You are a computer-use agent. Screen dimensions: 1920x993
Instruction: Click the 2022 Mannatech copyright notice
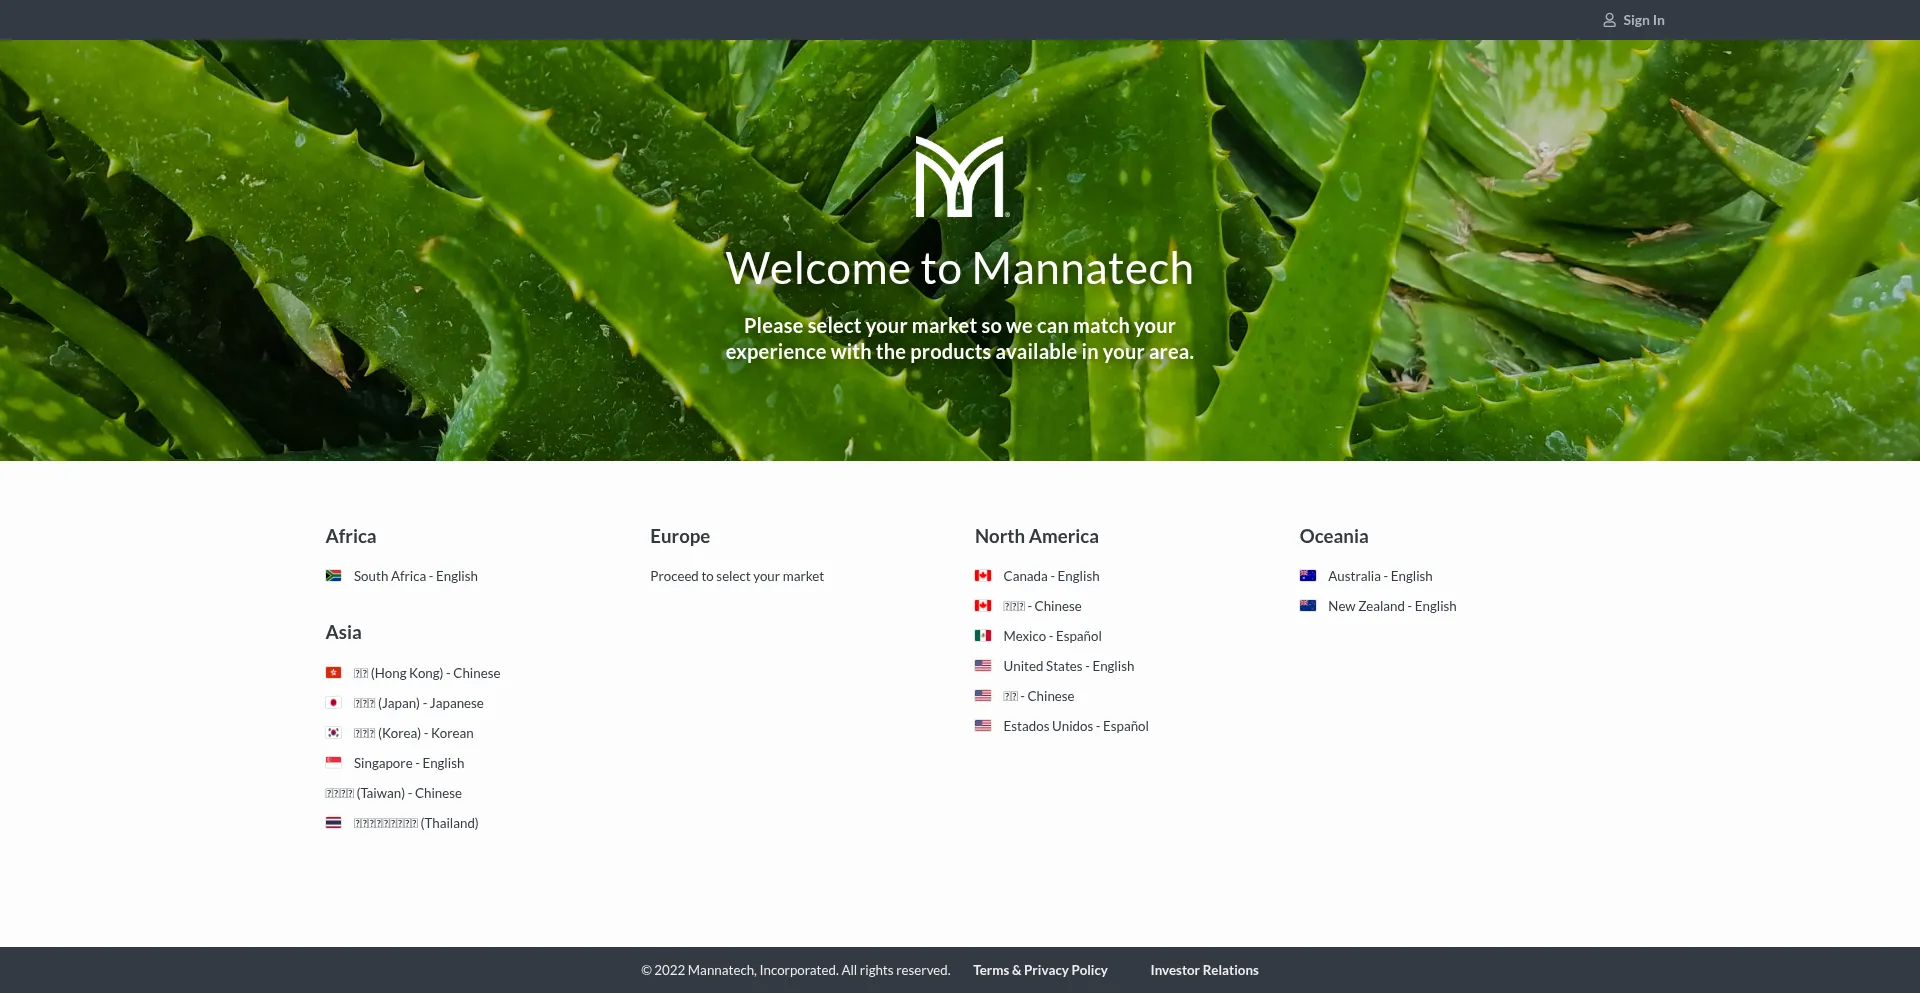pos(796,970)
